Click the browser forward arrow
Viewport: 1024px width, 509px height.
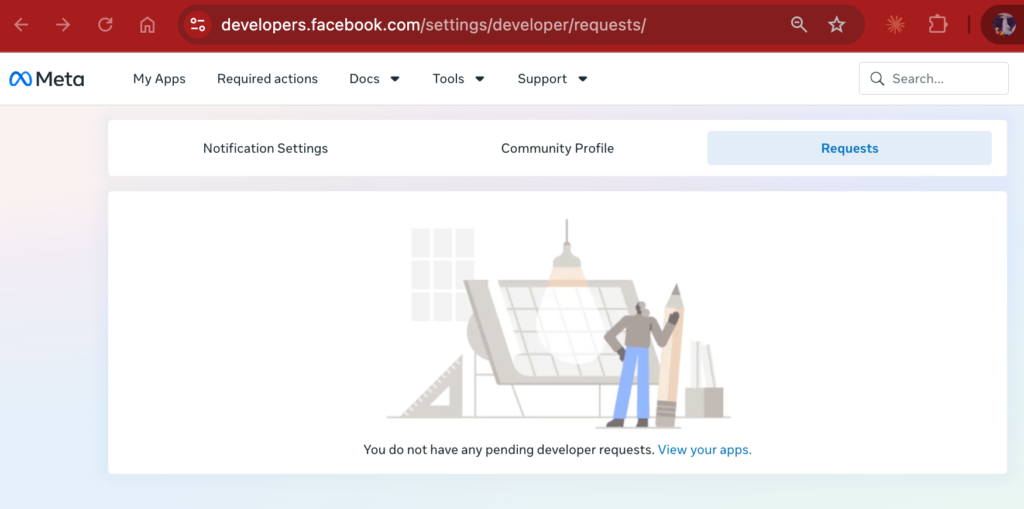63,25
